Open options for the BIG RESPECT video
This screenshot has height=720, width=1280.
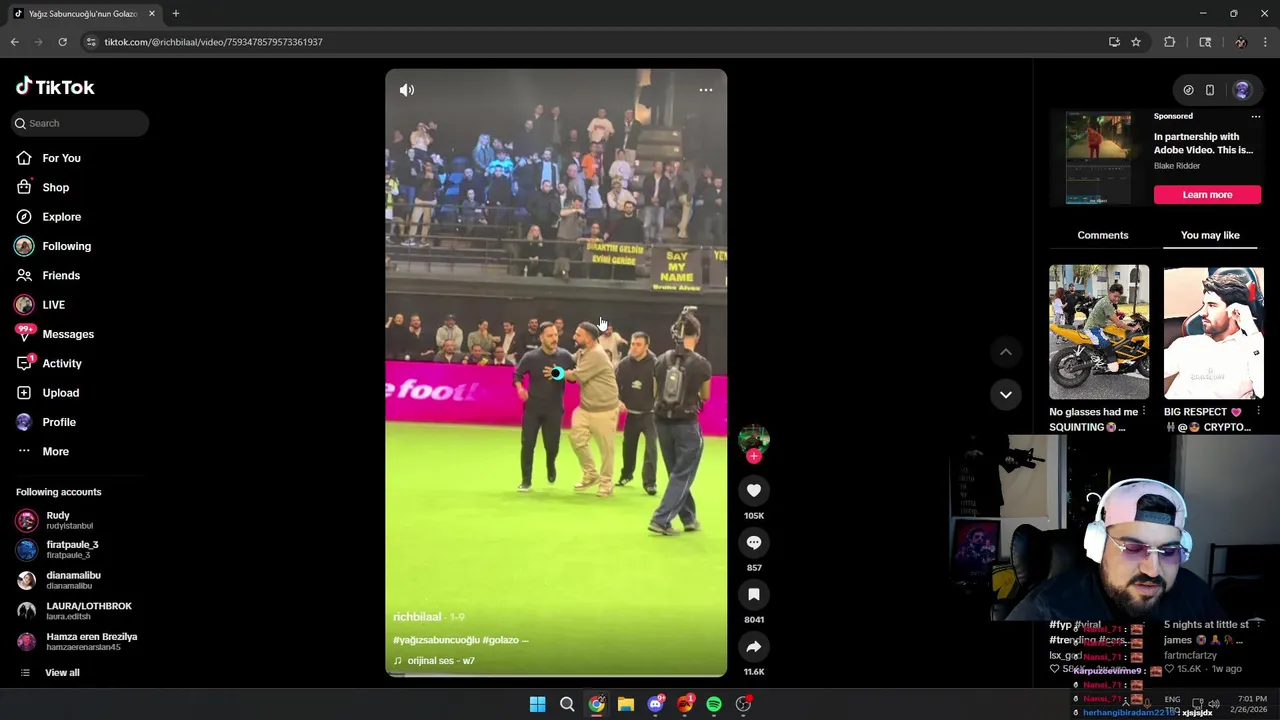(x=1258, y=412)
